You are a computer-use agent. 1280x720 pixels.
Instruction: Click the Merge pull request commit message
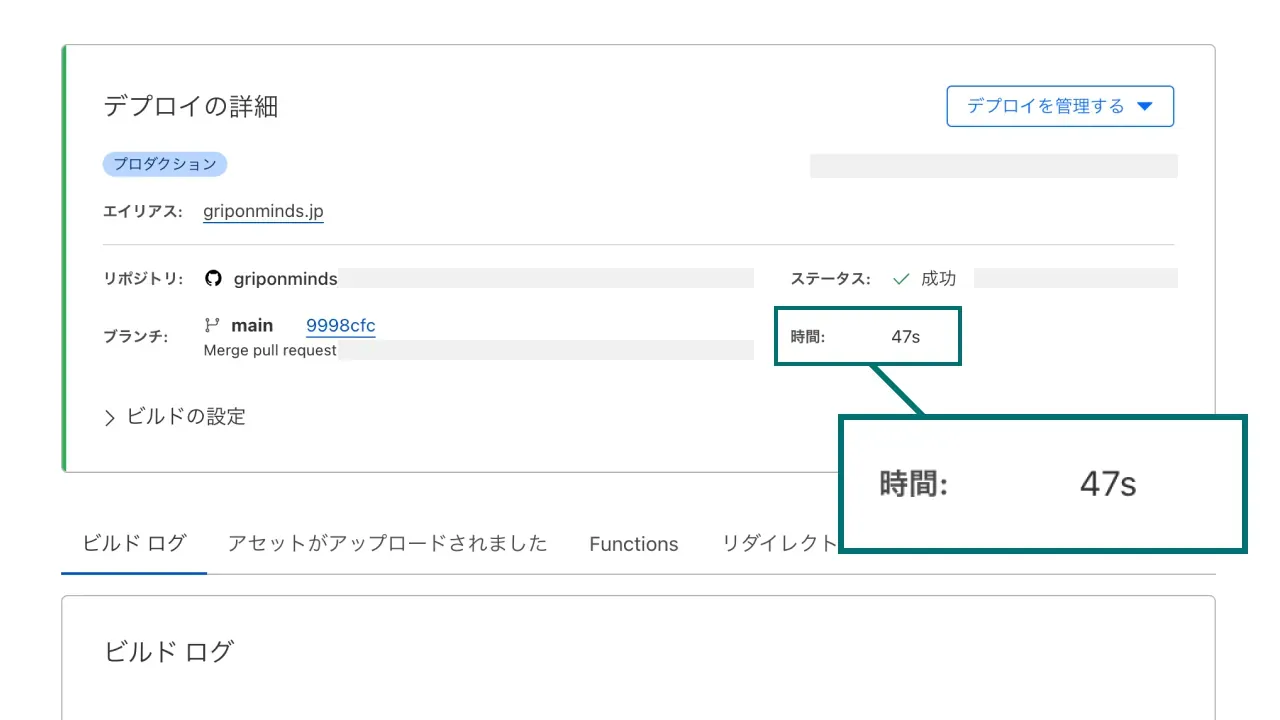click(x=269, y=350)
